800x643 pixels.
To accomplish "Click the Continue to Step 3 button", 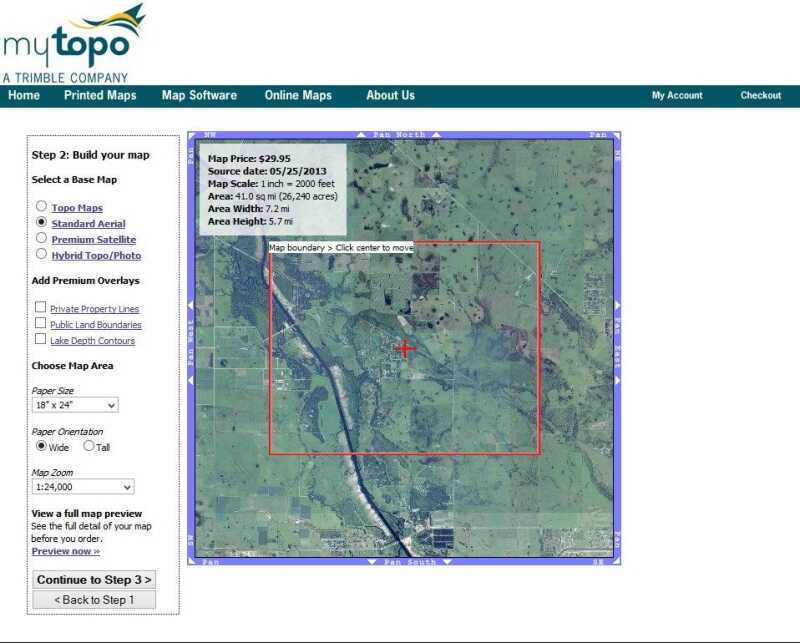I will point(93,579).
